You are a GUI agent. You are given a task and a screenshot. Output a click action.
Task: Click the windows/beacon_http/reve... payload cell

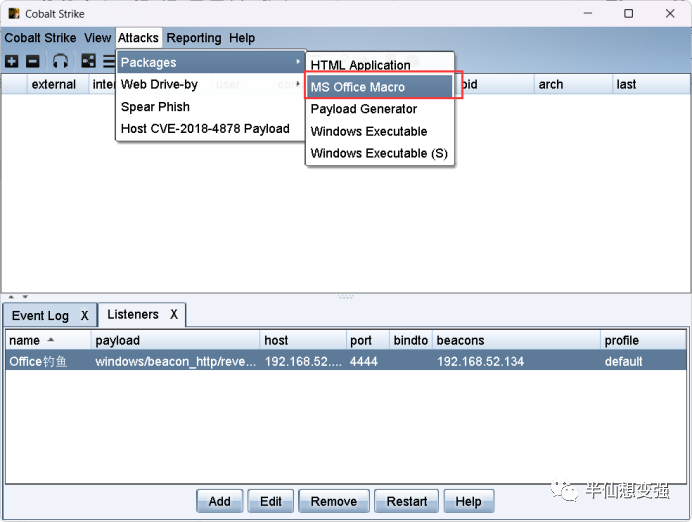[176, 361]
